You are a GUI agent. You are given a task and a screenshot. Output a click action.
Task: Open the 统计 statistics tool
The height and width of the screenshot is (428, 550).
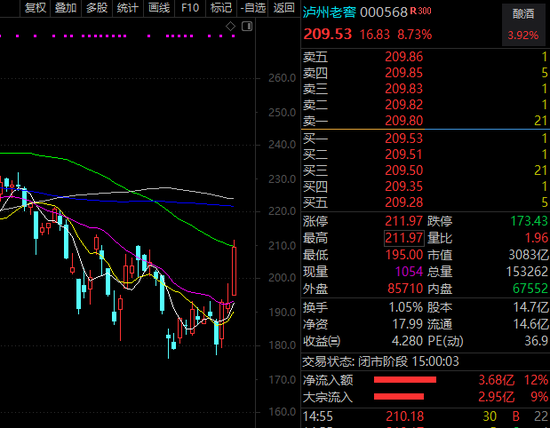pos(128,8)
